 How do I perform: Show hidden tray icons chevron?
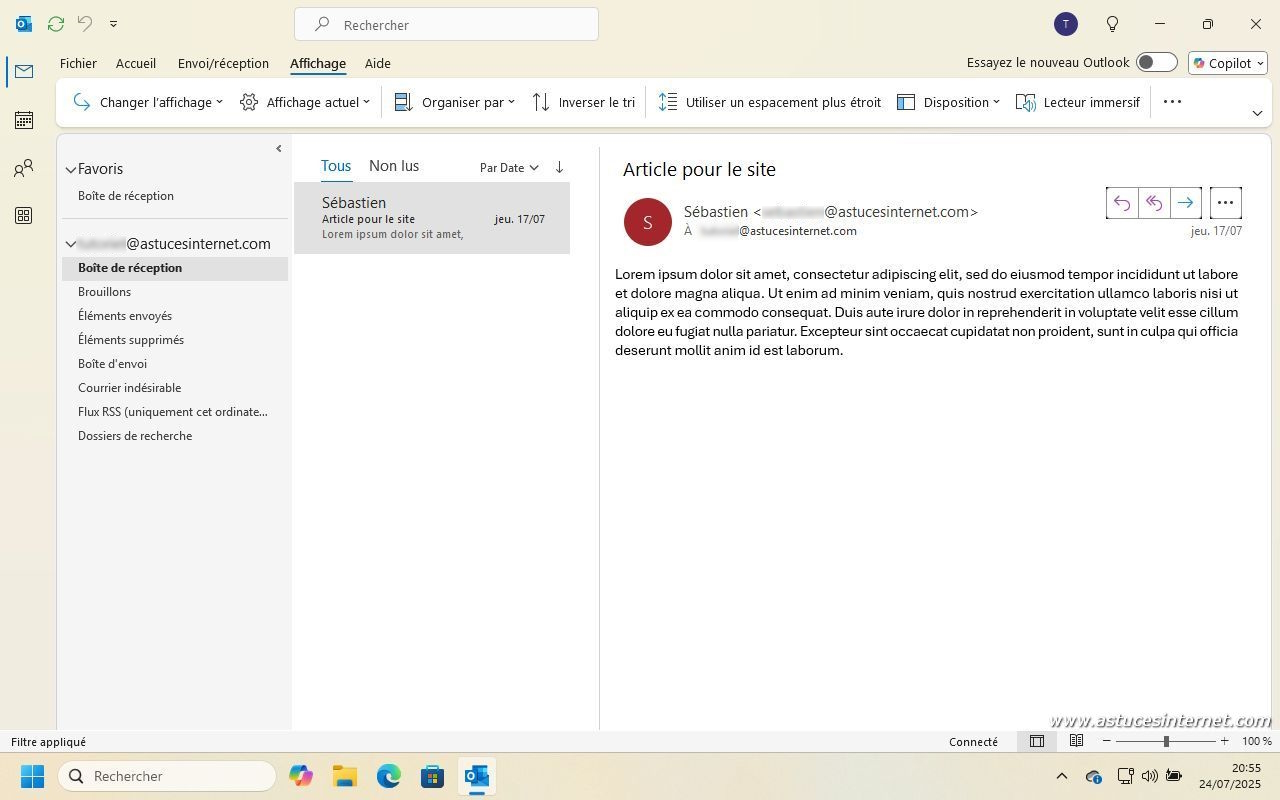(x=1062, y=776)
